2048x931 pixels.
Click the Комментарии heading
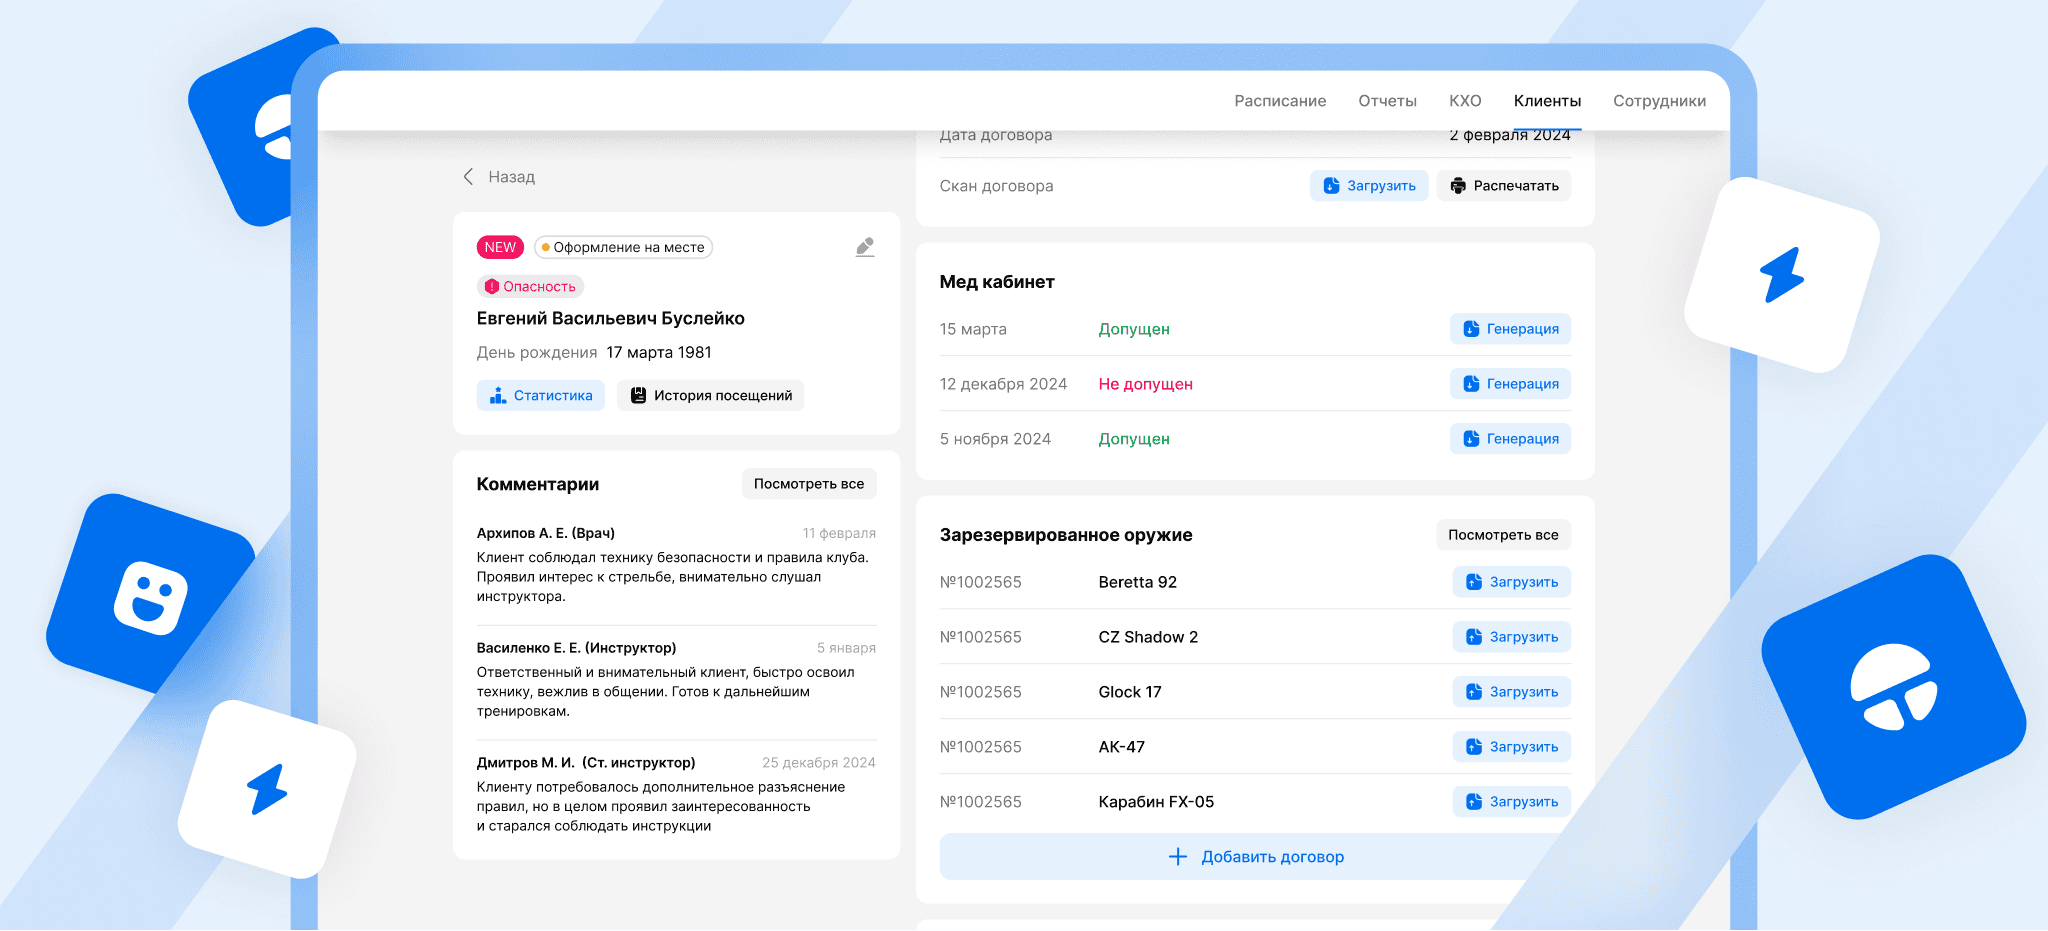coord(538,485)
